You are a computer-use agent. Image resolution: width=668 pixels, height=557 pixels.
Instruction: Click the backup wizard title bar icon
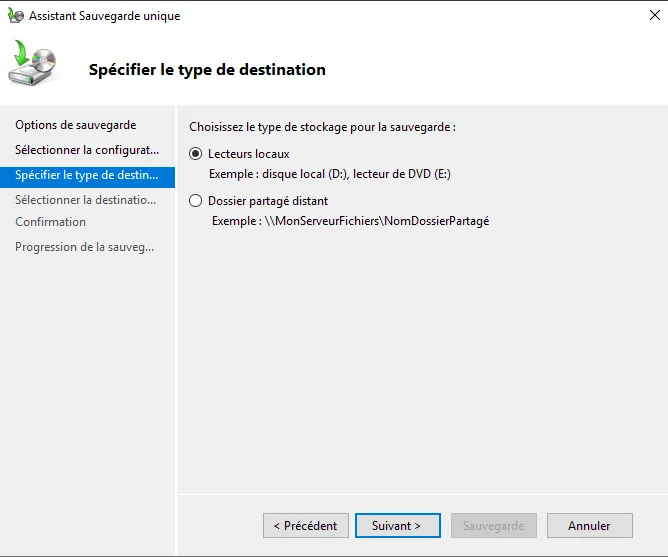[x=16, y=15]
